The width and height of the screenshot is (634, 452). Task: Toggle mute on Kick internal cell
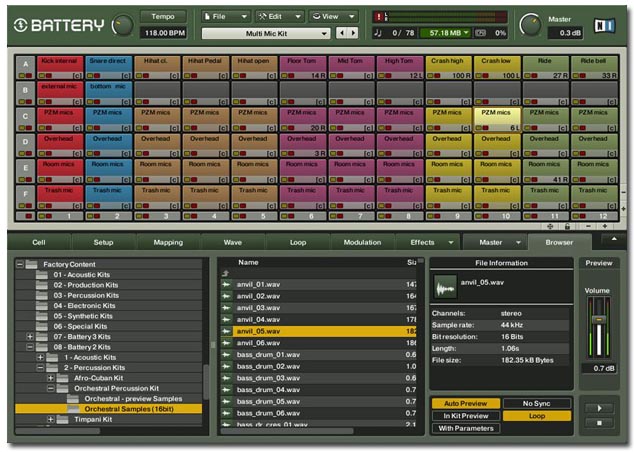42,76
